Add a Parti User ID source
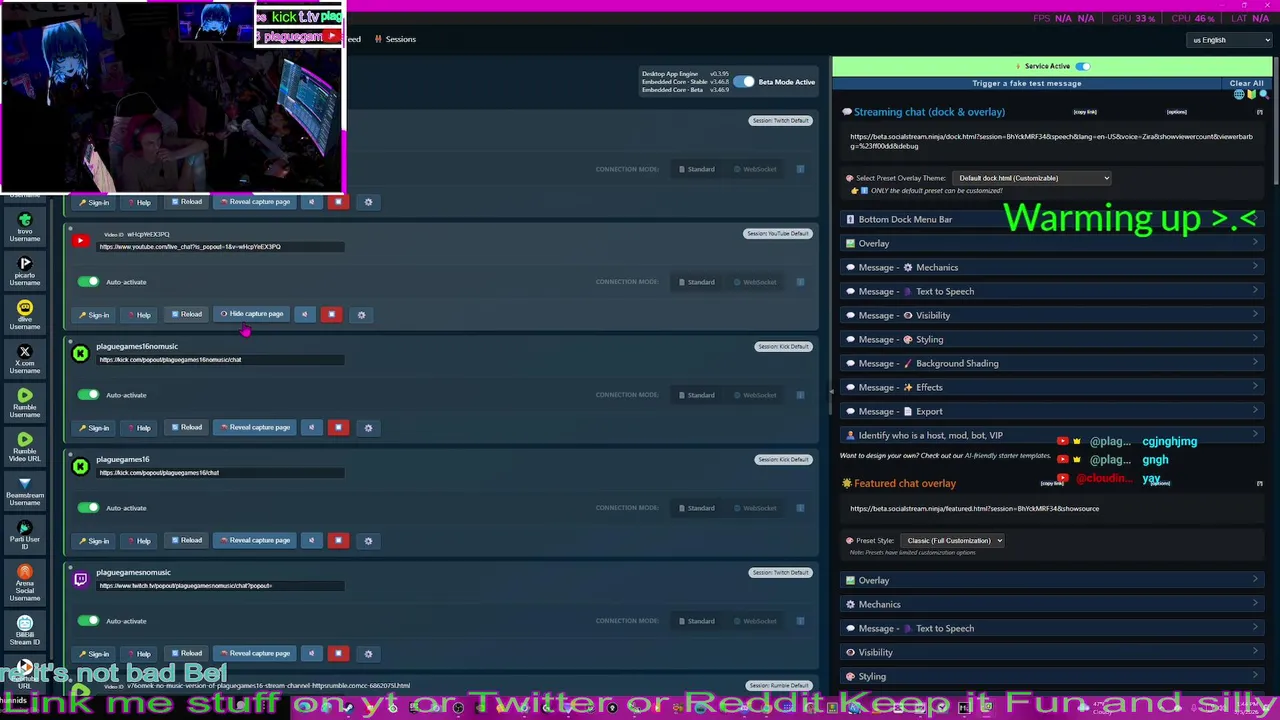Image resolution: width=1280 pixels, height=720 pixels. (25, 535)
